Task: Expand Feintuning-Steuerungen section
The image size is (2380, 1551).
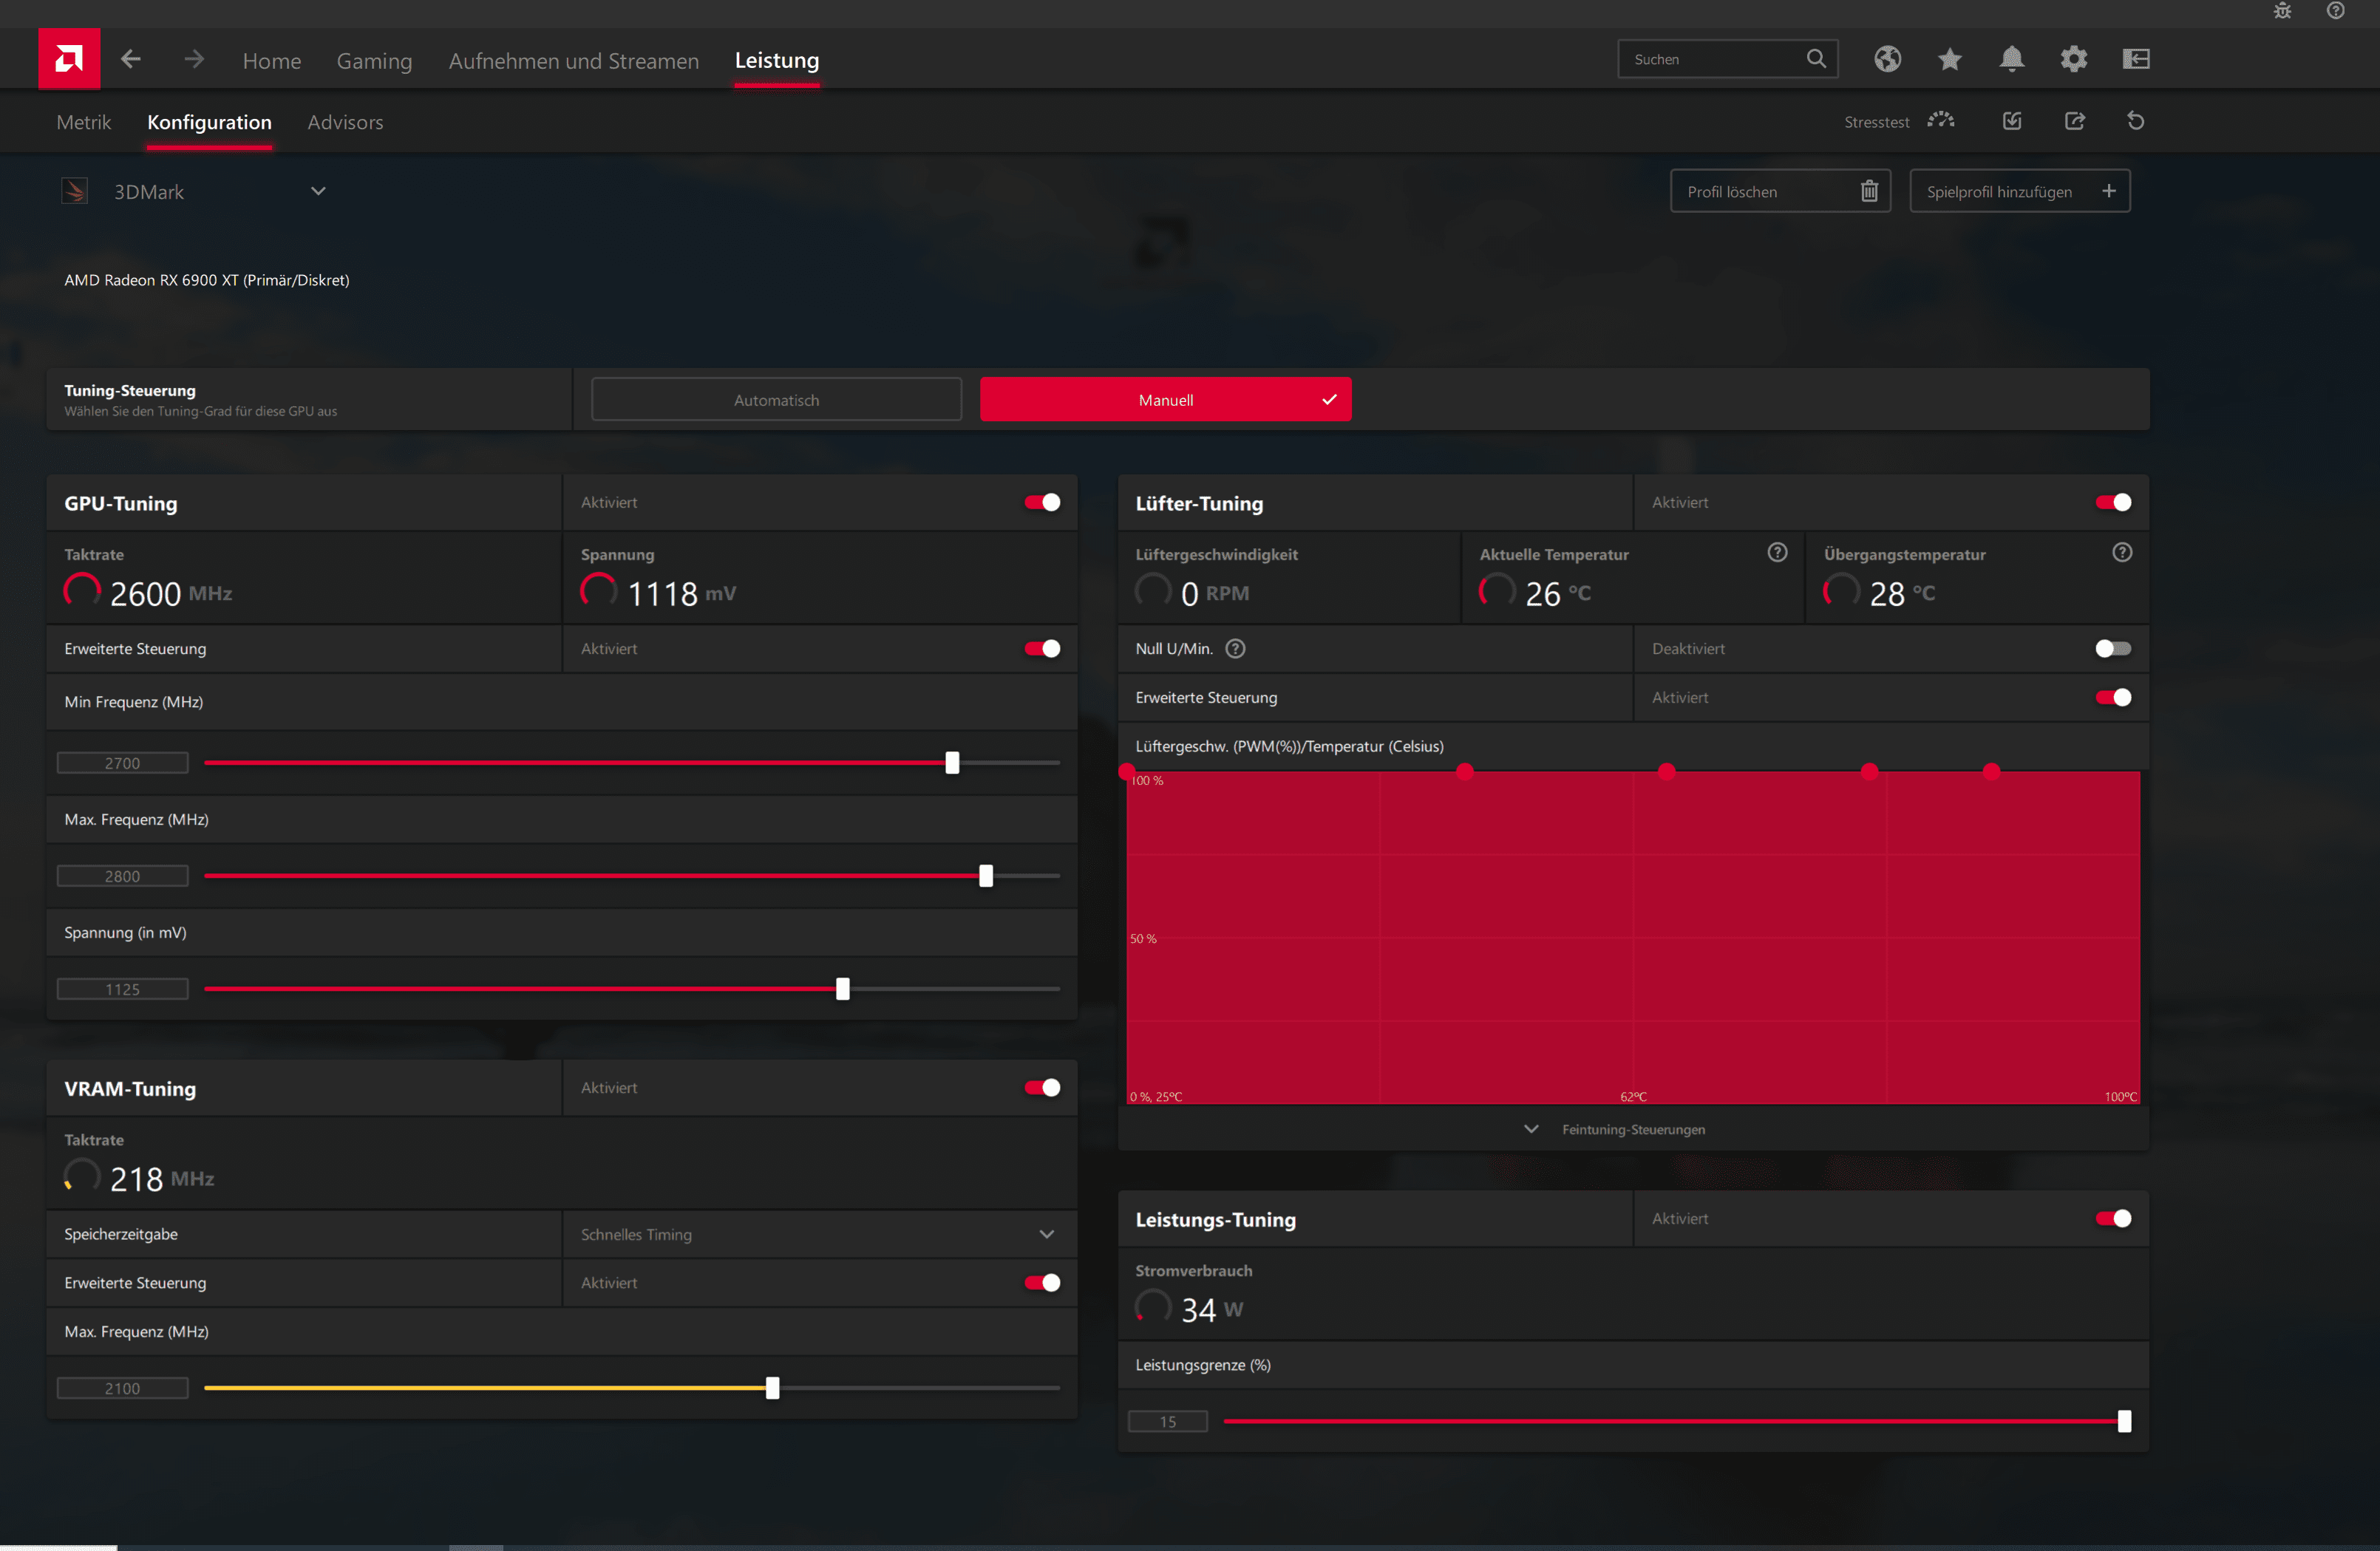Action: point(1632,1129)
